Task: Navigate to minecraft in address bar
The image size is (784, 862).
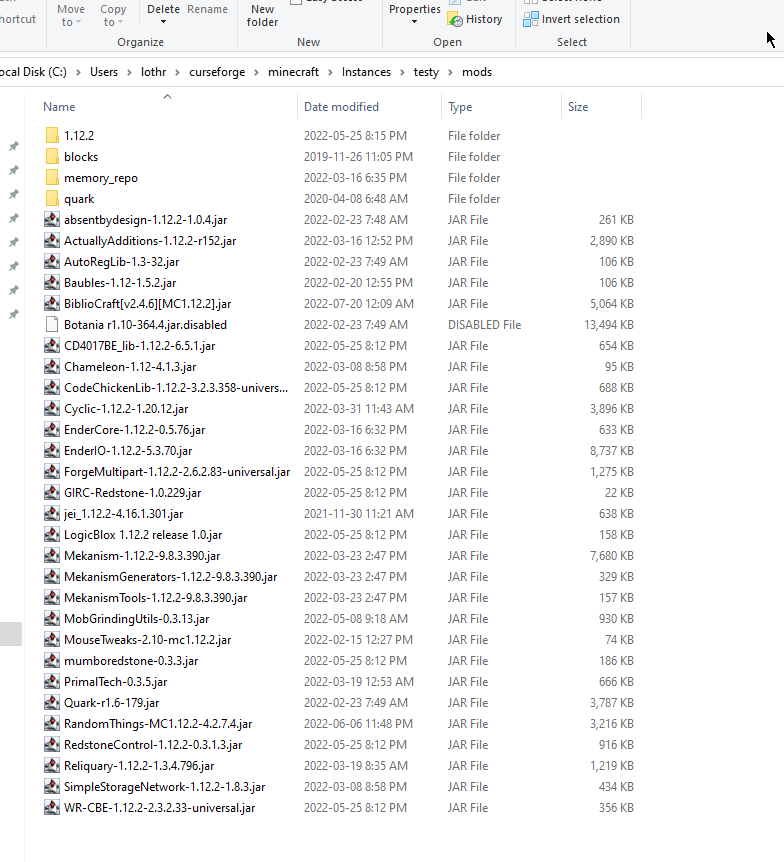Action: [x=294, y=72]
